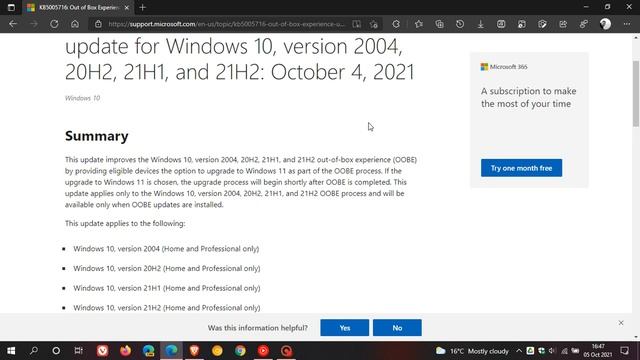This screenshot has height=360, width=640.
Task: Open browsing History
Action: pos(460,24)
